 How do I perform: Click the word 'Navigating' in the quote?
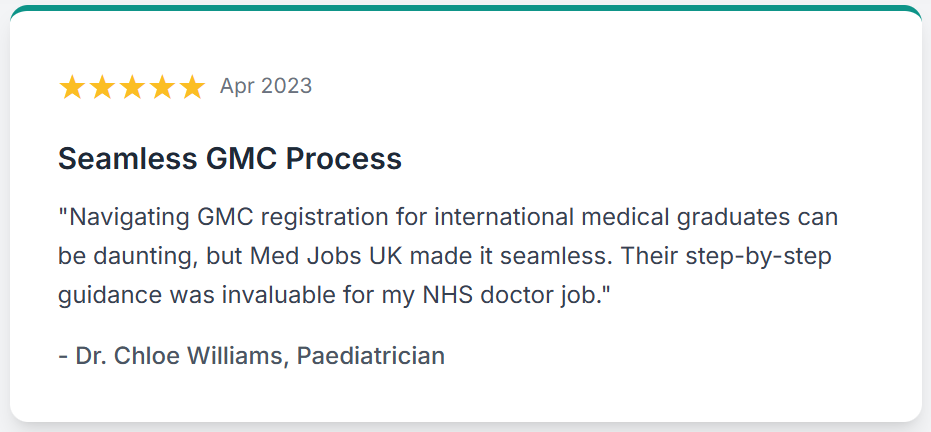point(129,218)
